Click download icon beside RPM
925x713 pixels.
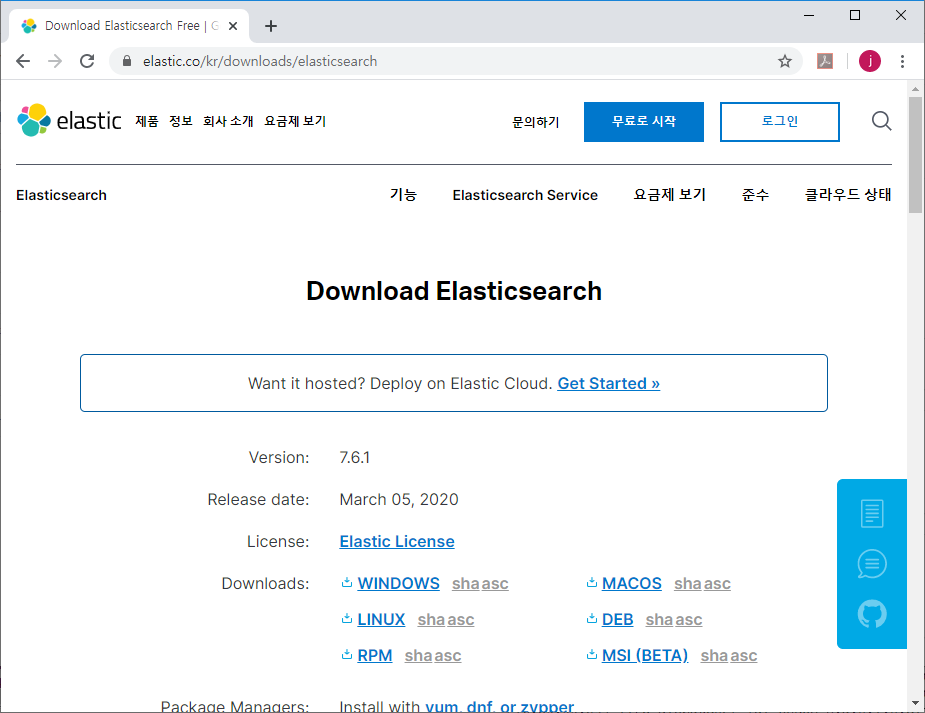[347, 655]
